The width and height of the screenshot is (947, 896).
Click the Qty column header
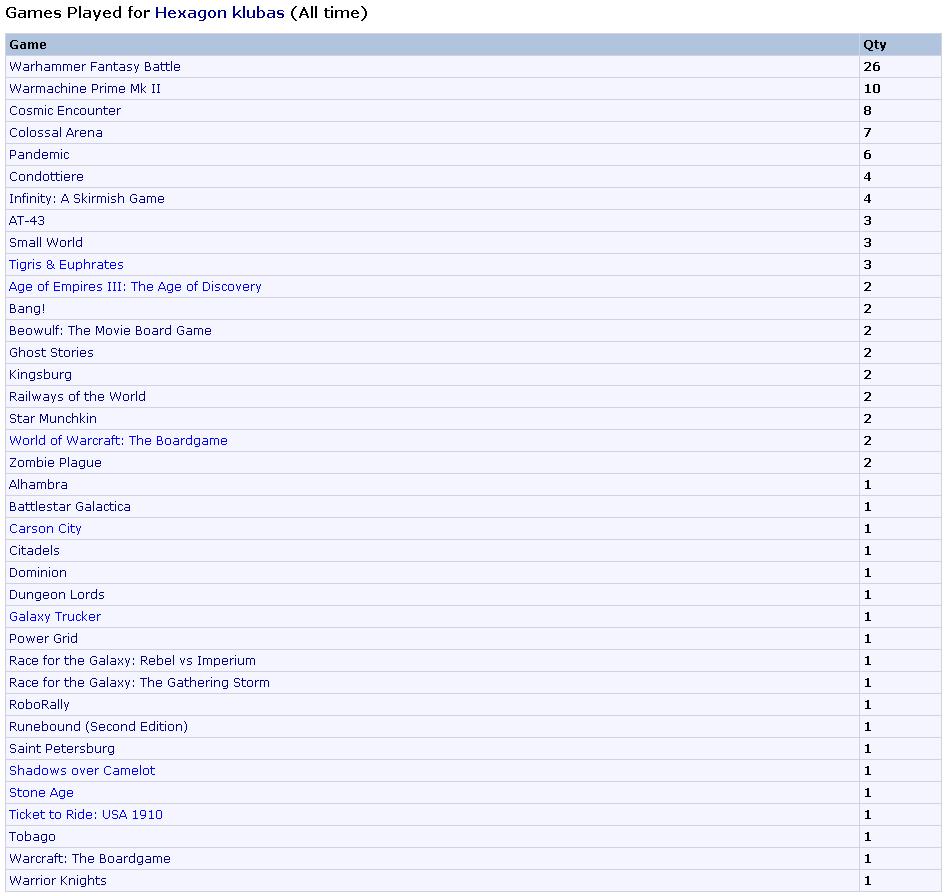pos(874,45)
